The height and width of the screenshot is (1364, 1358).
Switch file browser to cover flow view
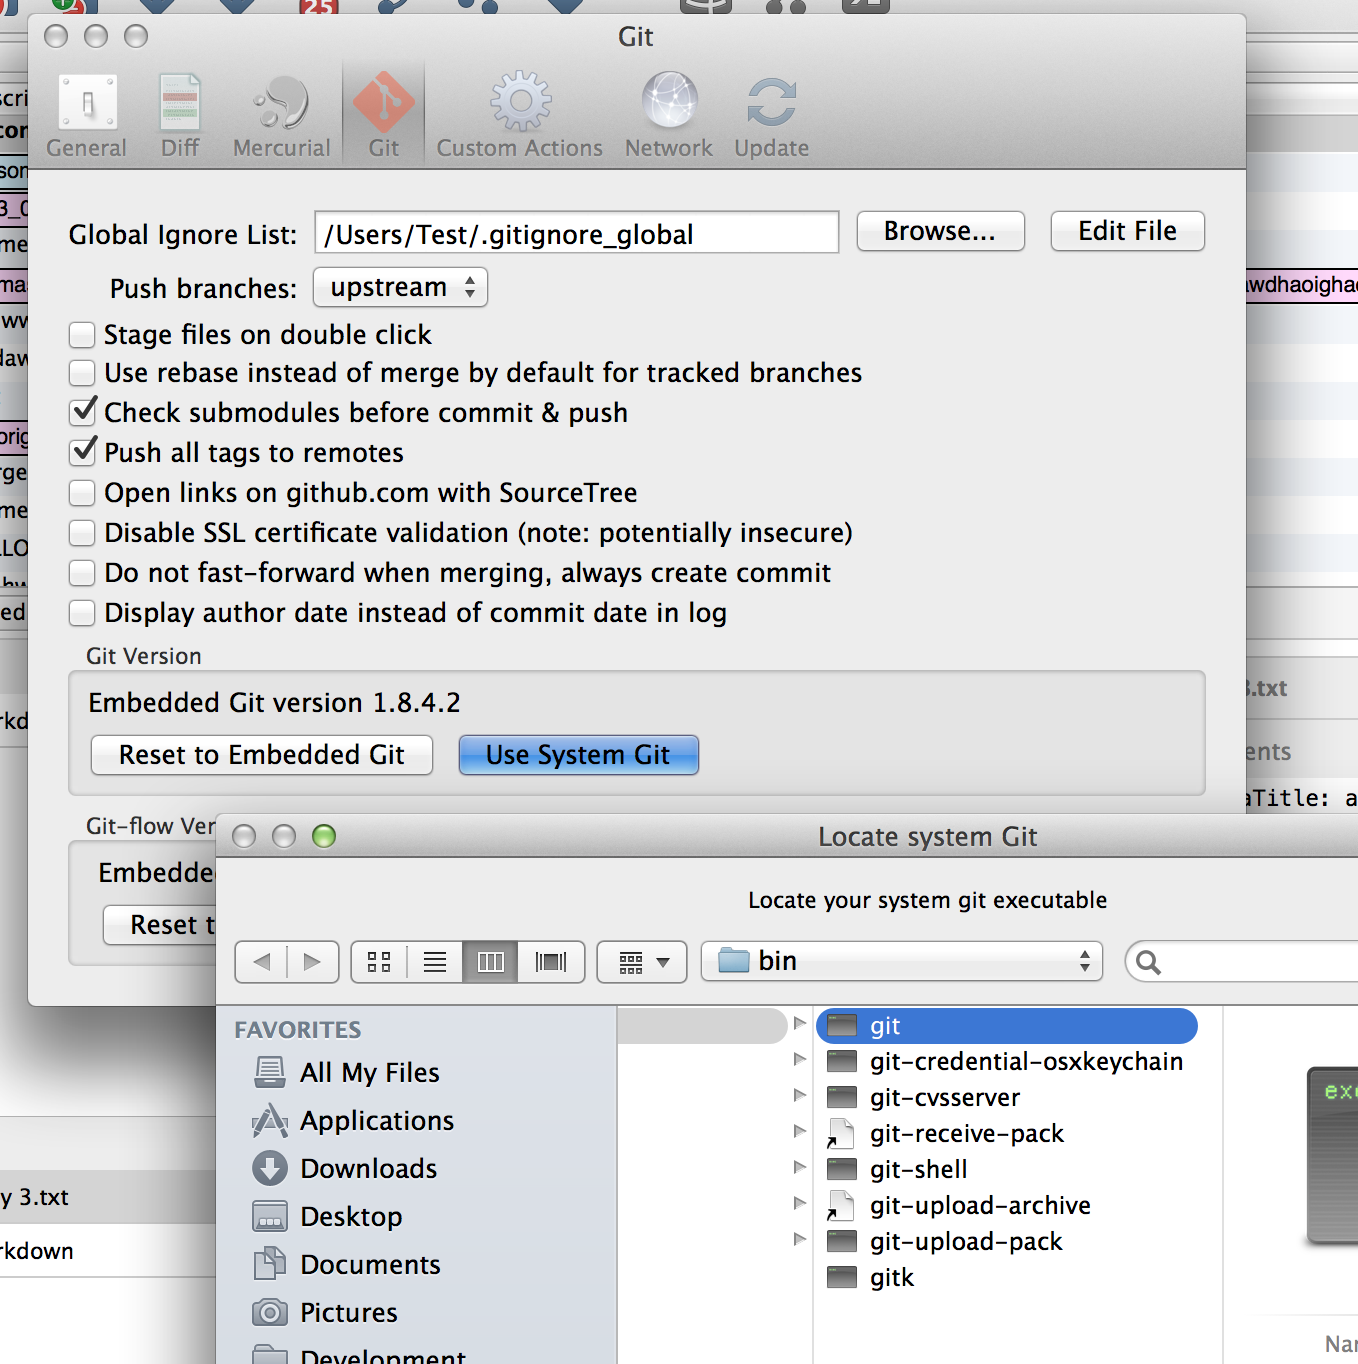[551, 962]
